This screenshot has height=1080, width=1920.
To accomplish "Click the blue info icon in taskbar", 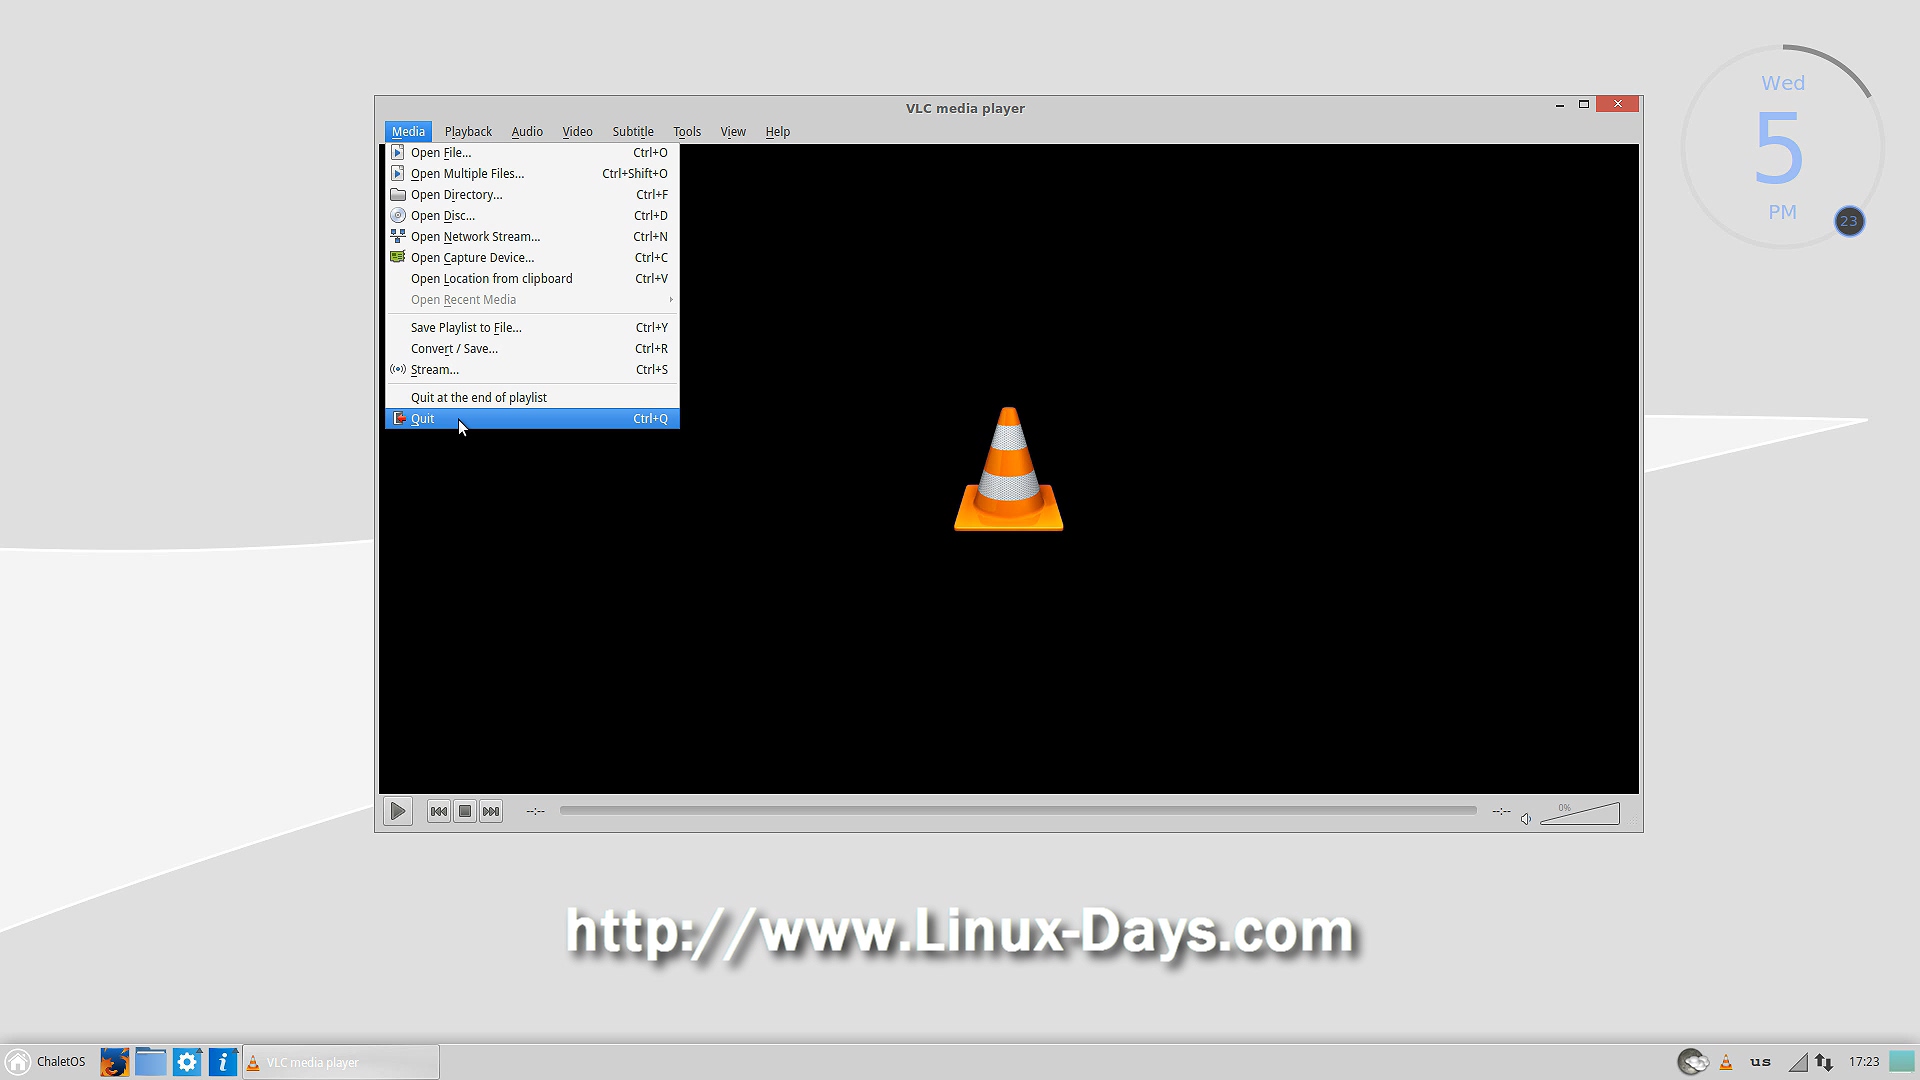I will pos(223,1062).
